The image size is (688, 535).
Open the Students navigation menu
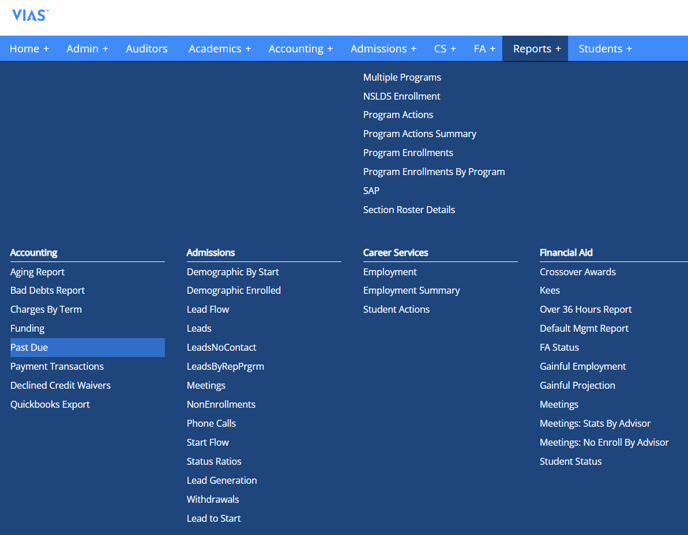tap(604, 49)
